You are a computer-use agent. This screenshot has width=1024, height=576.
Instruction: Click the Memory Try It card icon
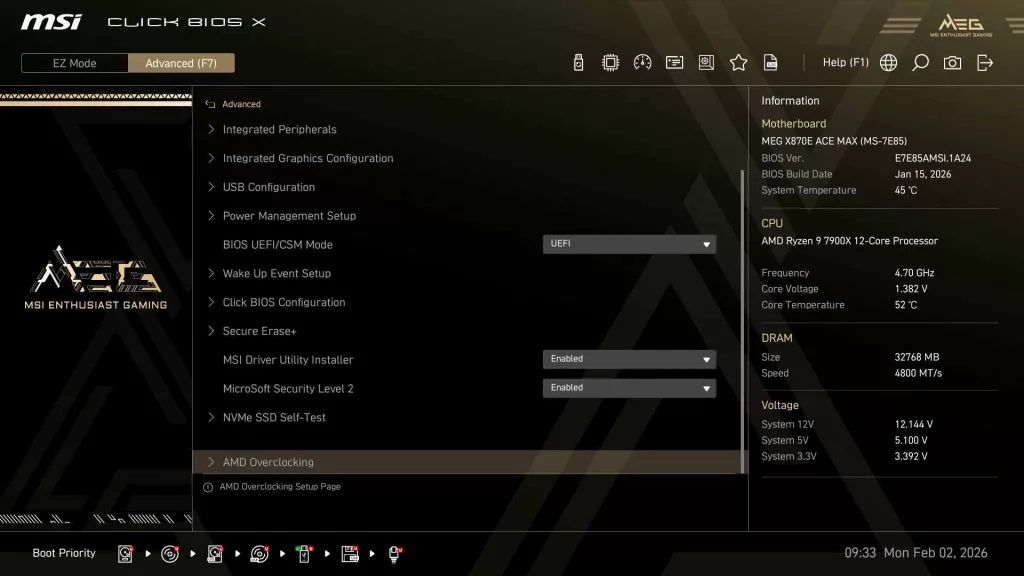click(674, 62)
